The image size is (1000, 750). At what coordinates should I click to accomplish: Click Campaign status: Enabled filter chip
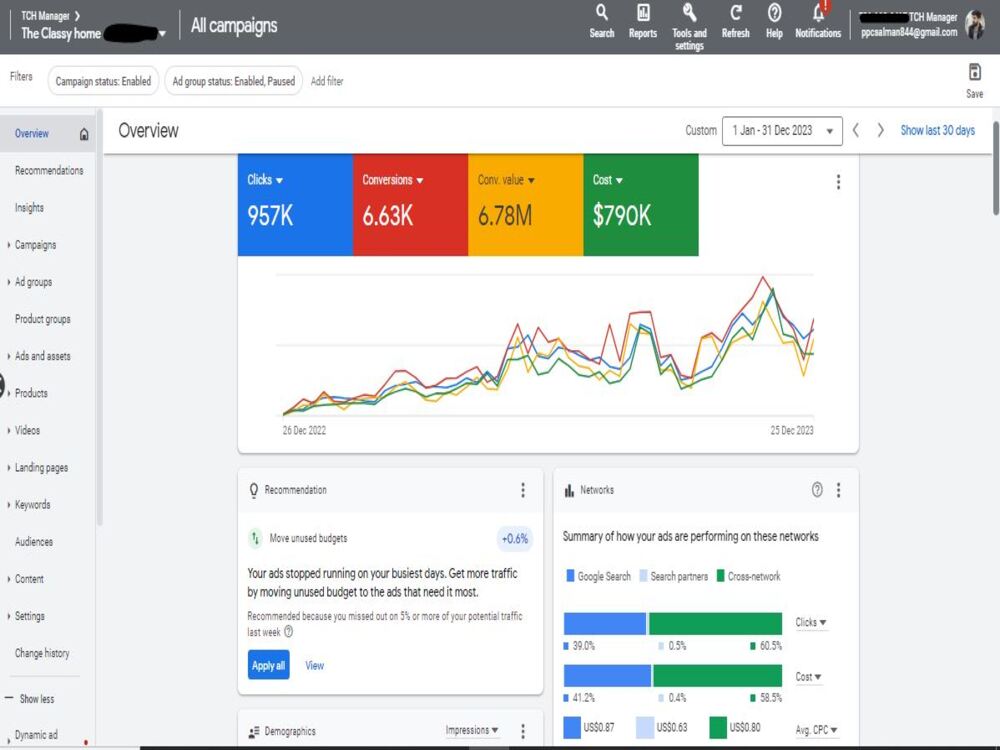[x=103, y=81]
